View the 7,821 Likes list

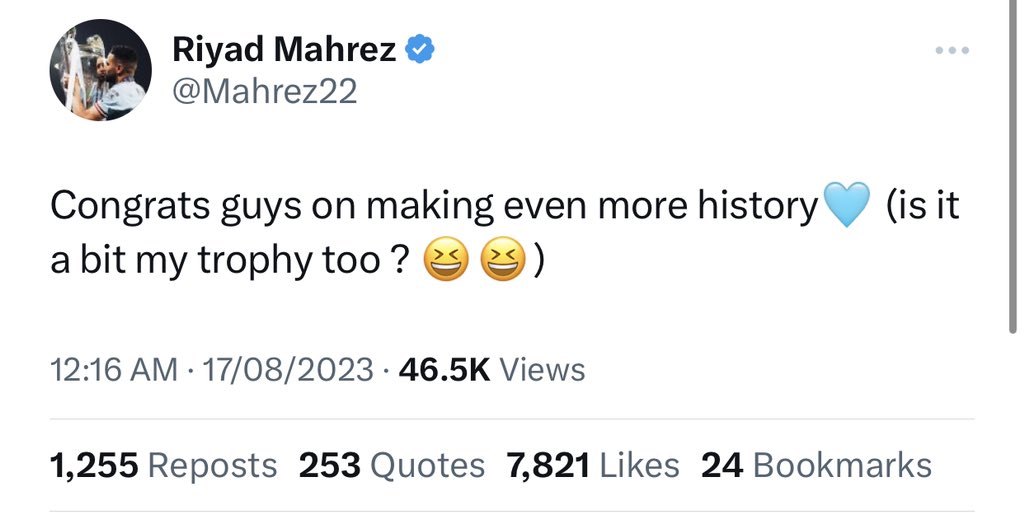(593, 465)
